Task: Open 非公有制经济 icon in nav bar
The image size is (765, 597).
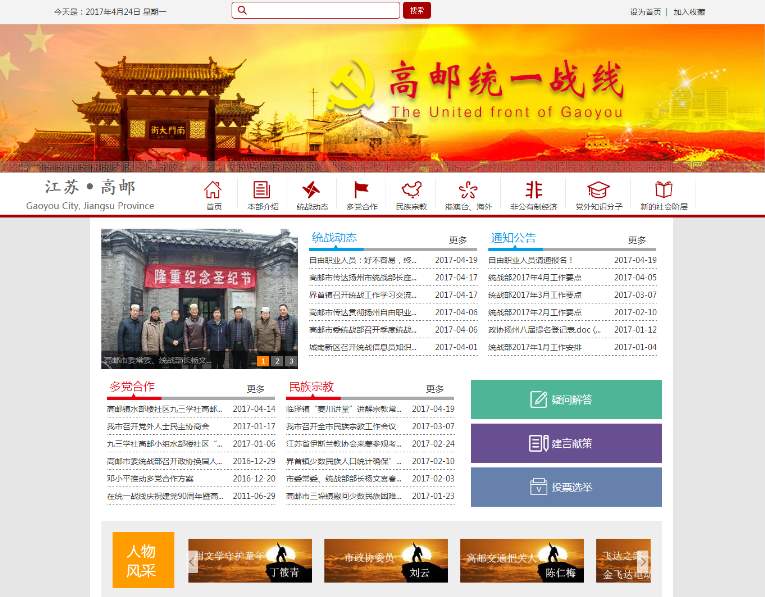Action: click(x=533, y=190)
